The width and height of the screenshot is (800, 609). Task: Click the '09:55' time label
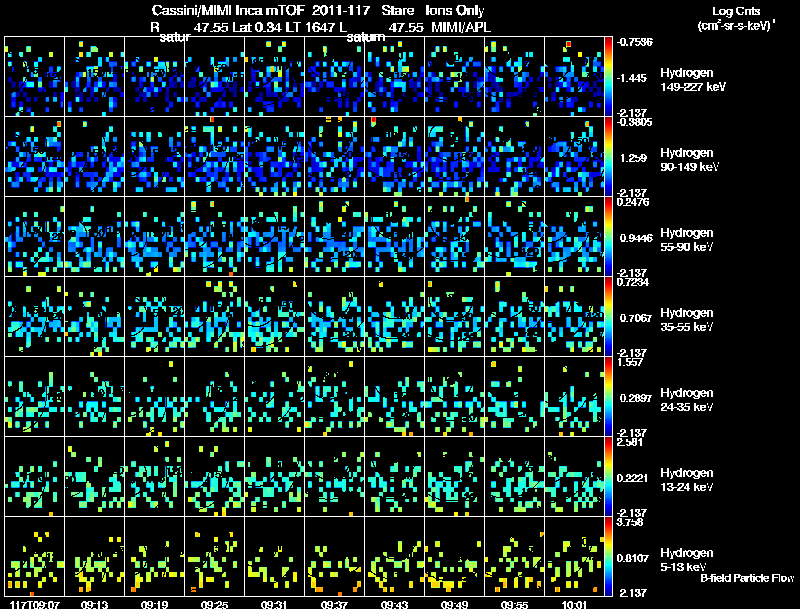click(514, 604)
